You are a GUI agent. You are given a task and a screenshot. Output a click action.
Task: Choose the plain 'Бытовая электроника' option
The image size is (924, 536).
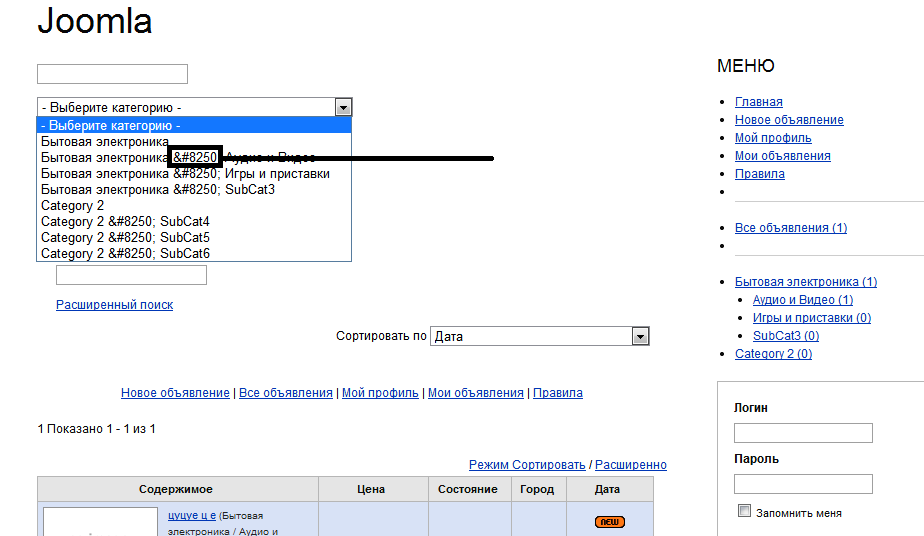click(194, 141)
